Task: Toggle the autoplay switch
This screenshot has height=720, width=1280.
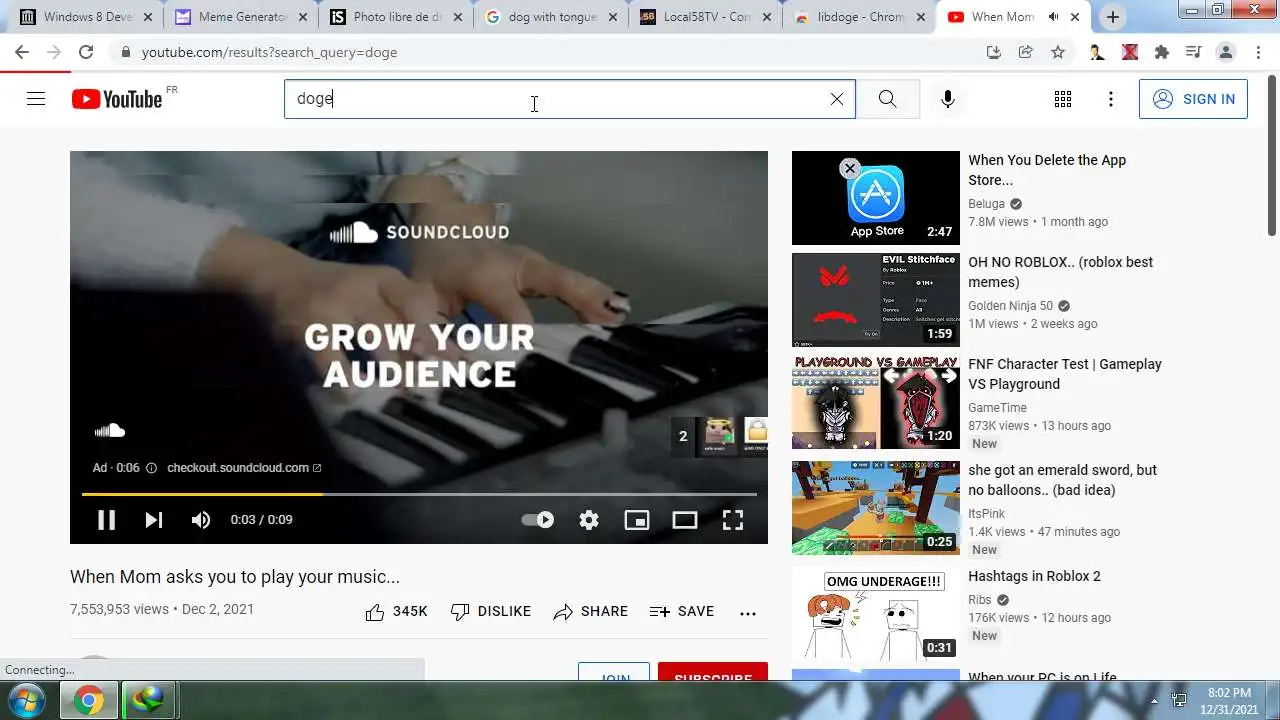Action: click(538, 520)
